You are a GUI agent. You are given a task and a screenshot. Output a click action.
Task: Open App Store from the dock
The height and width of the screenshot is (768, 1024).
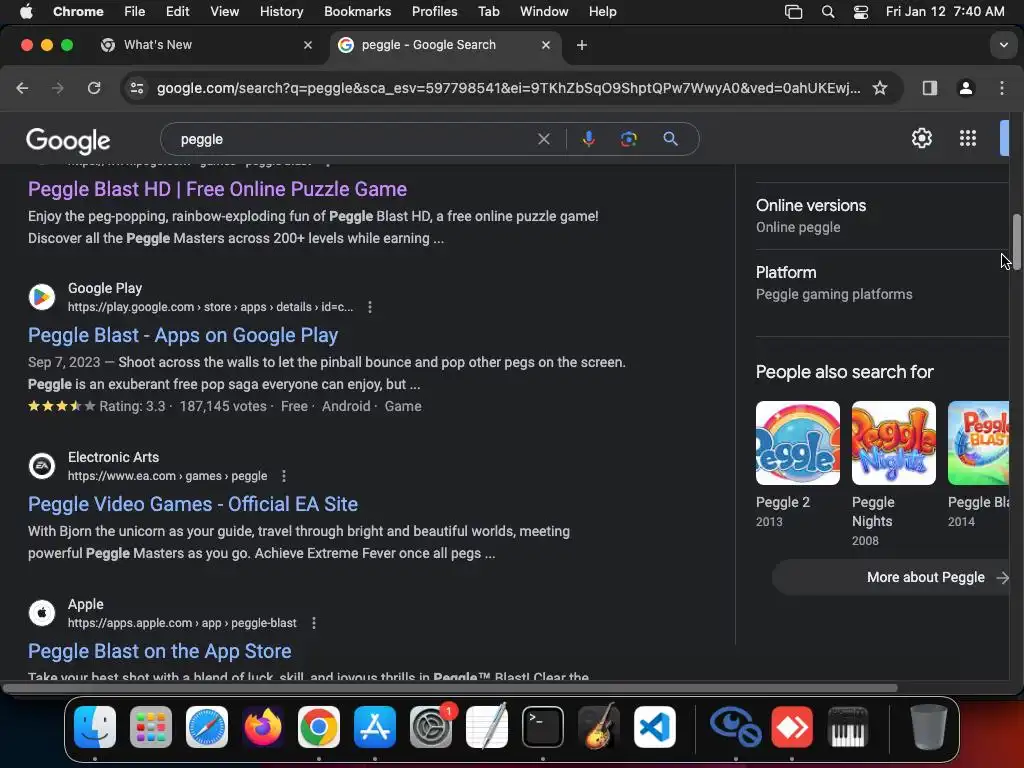click(x=375, y=727)
